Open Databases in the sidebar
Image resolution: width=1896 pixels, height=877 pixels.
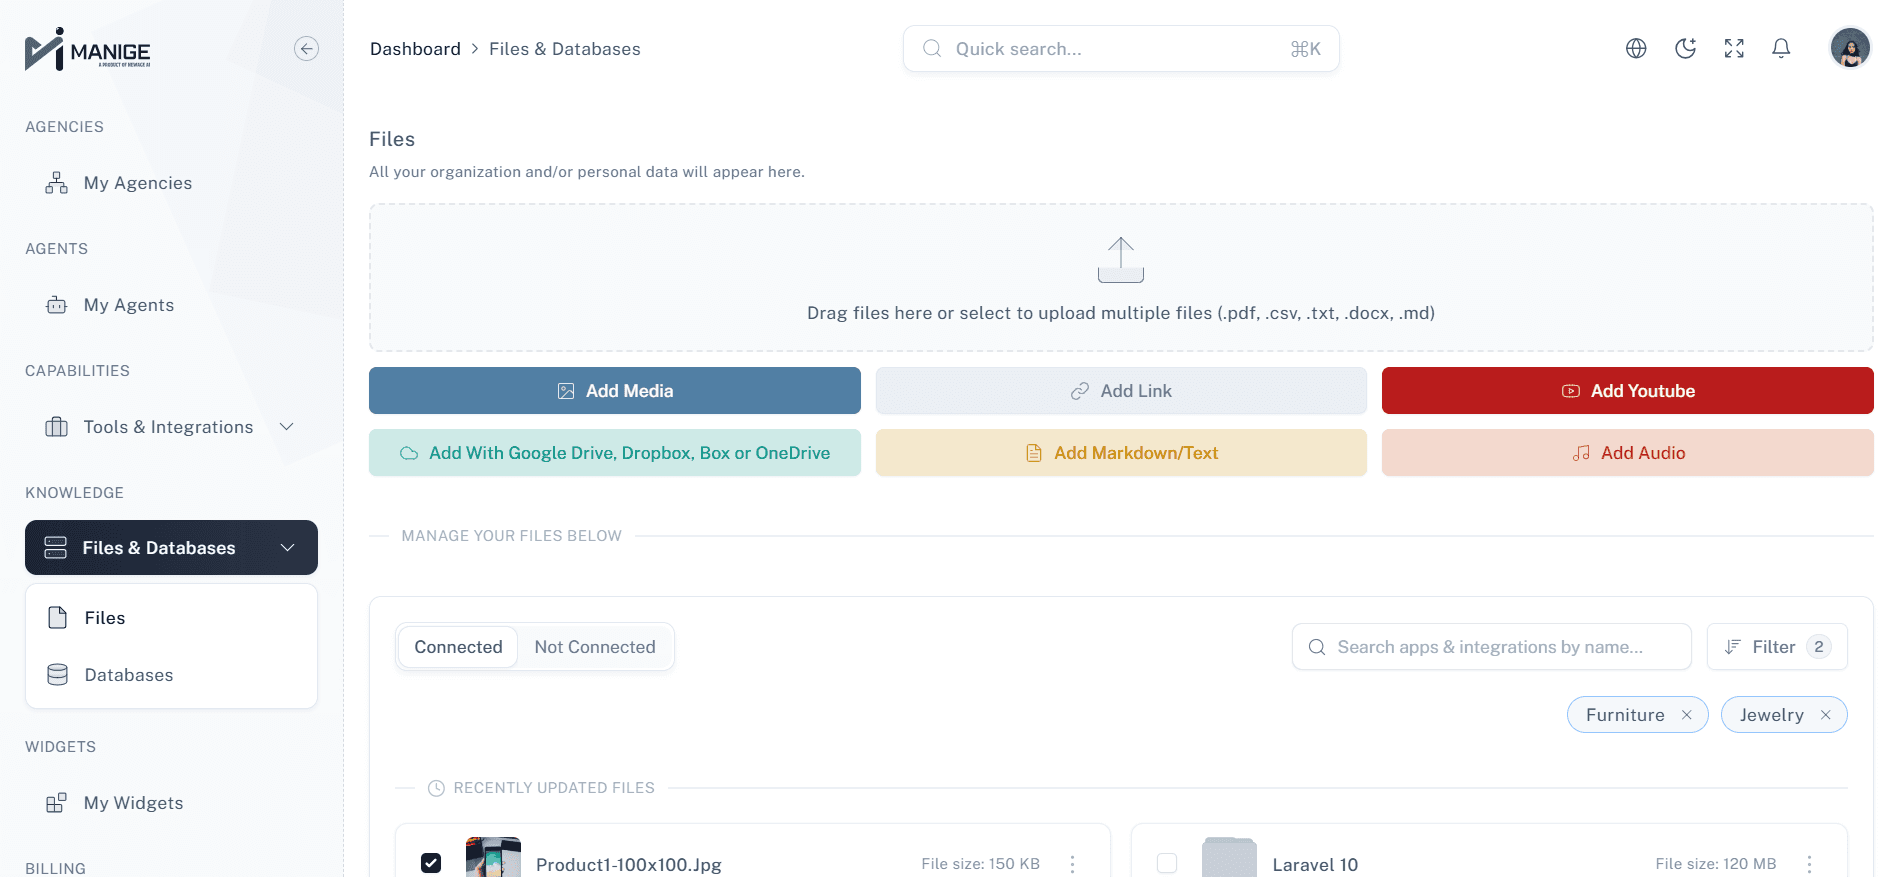coord(129,675)
